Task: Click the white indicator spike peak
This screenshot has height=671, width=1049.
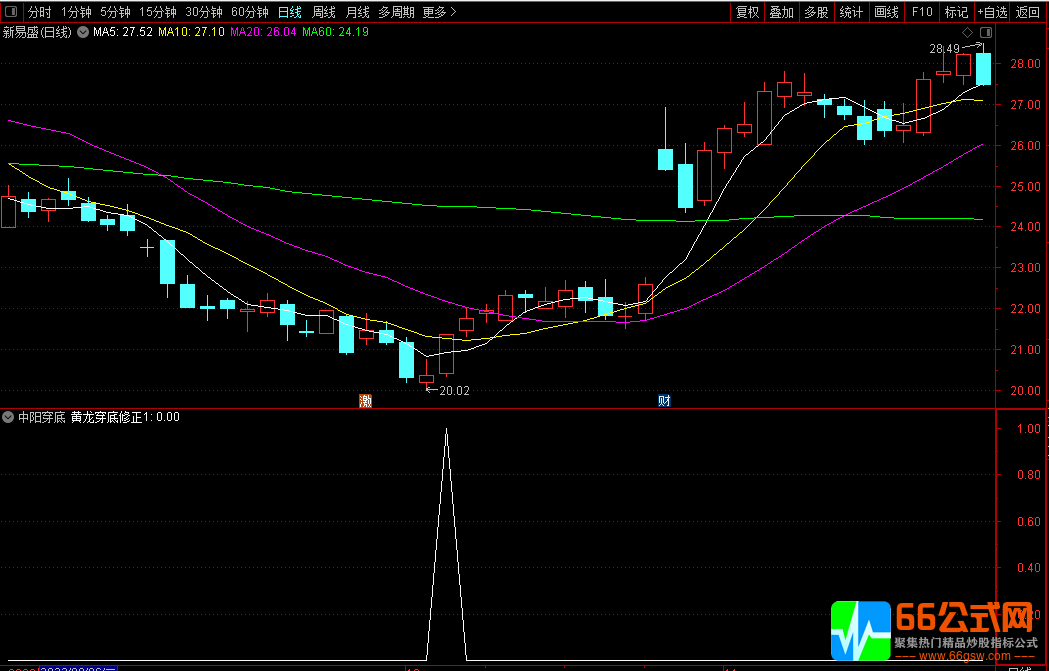Action: coord(446,429)
